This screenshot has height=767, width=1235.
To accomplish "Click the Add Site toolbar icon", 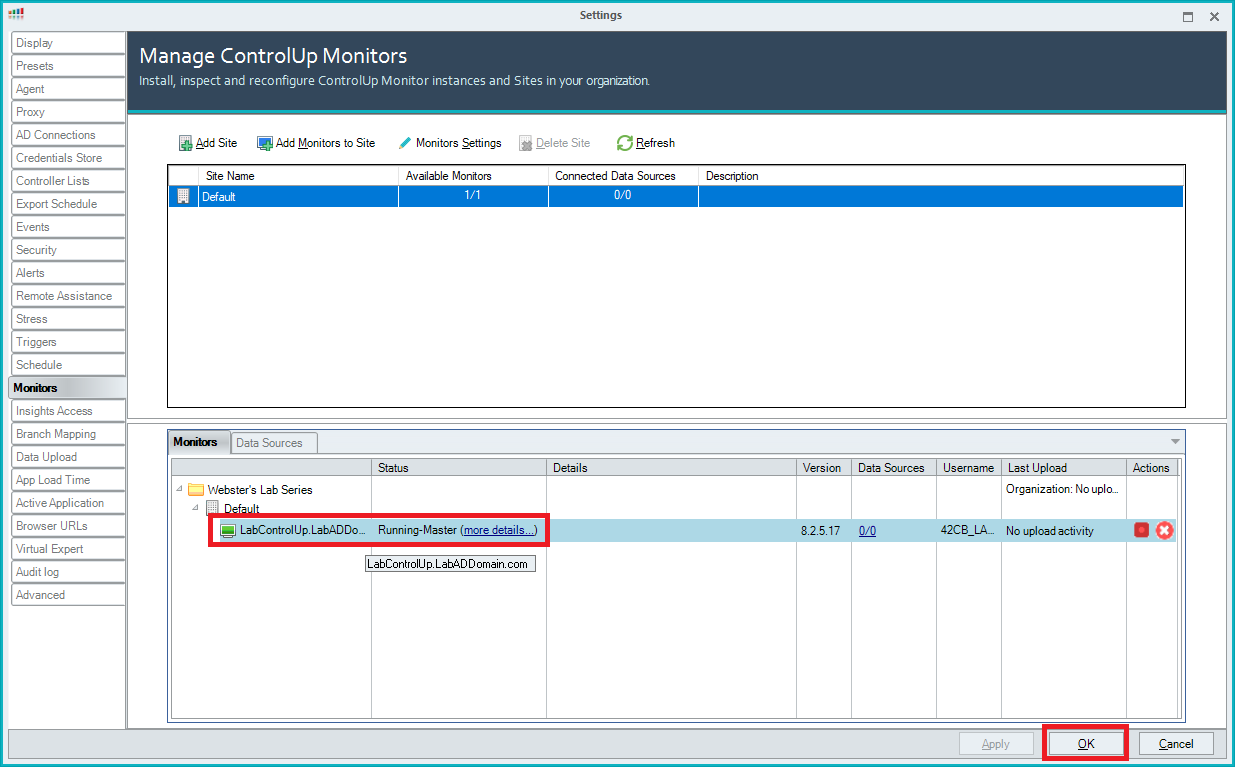I will 186,143.
